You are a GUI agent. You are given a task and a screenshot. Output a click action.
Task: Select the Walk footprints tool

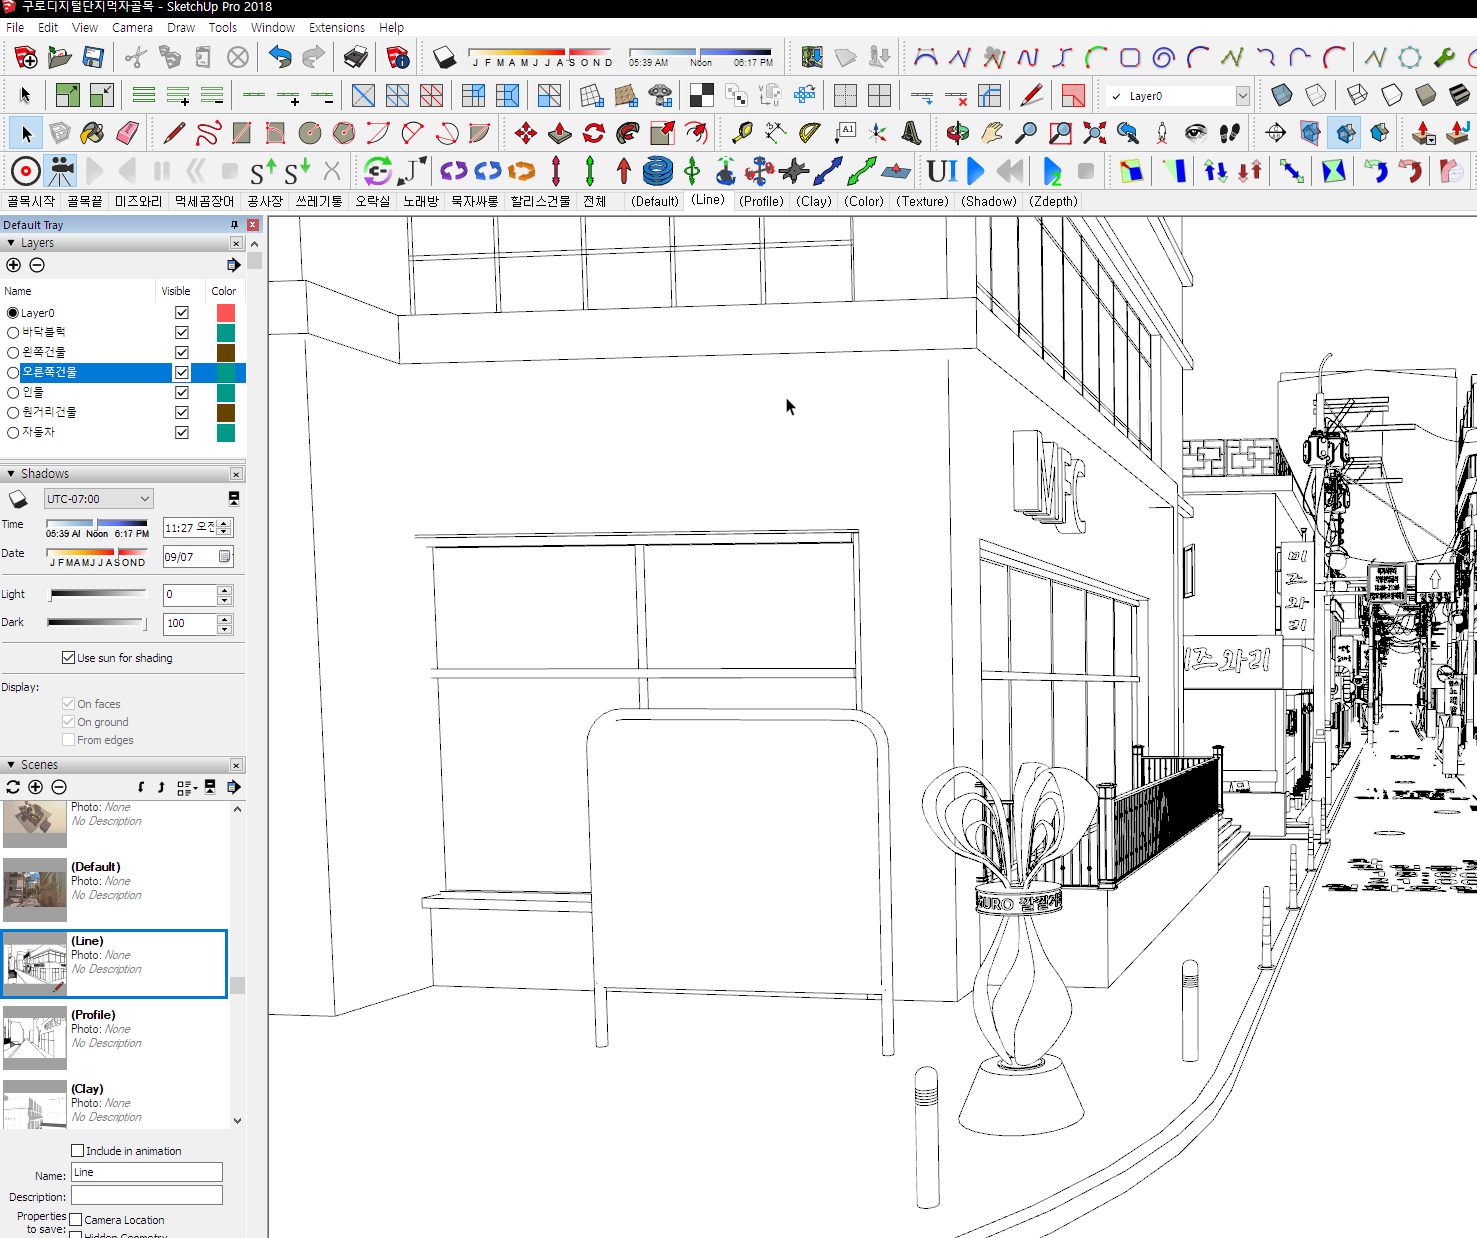click(1230, 132)
